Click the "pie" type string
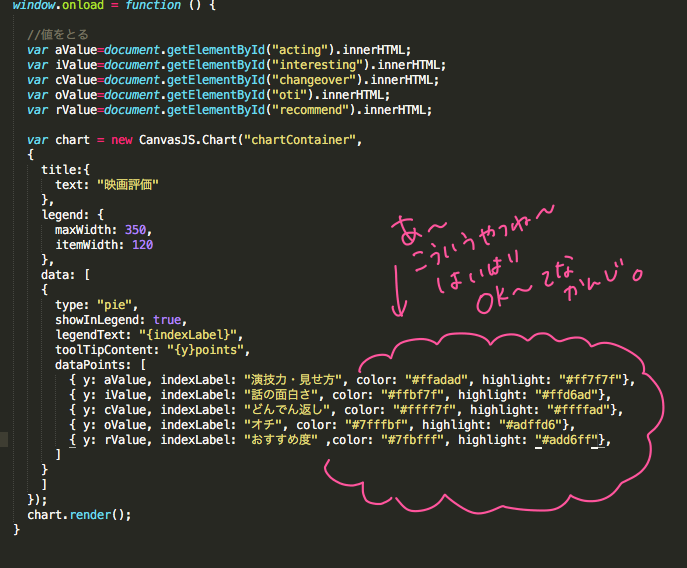Viewport: 687px width, 568px height. click(x=114, y=305)
